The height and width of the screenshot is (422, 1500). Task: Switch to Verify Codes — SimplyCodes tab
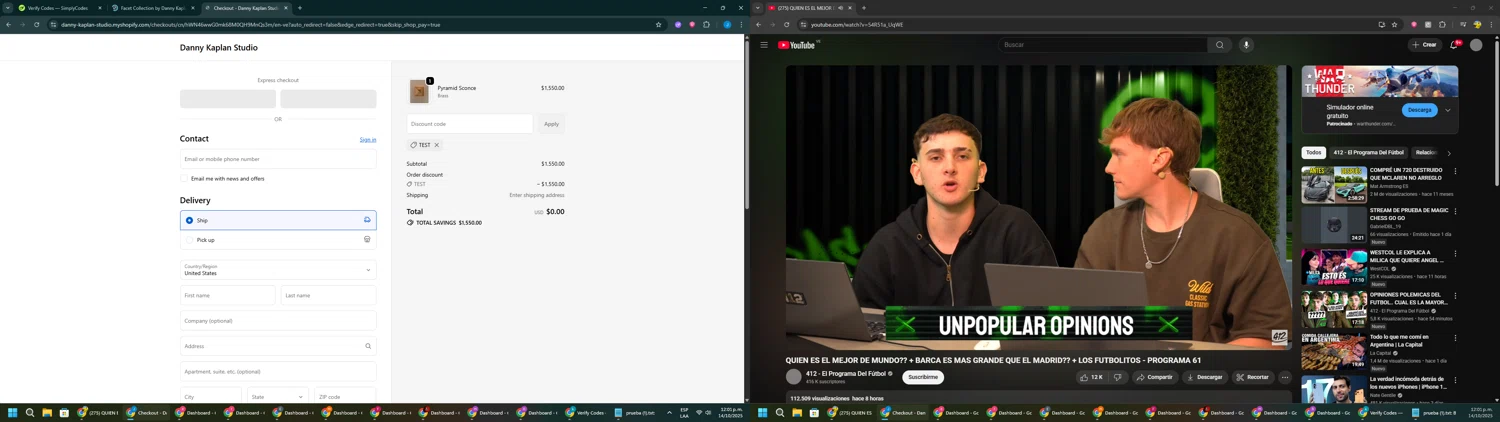[x=58, y=8]
